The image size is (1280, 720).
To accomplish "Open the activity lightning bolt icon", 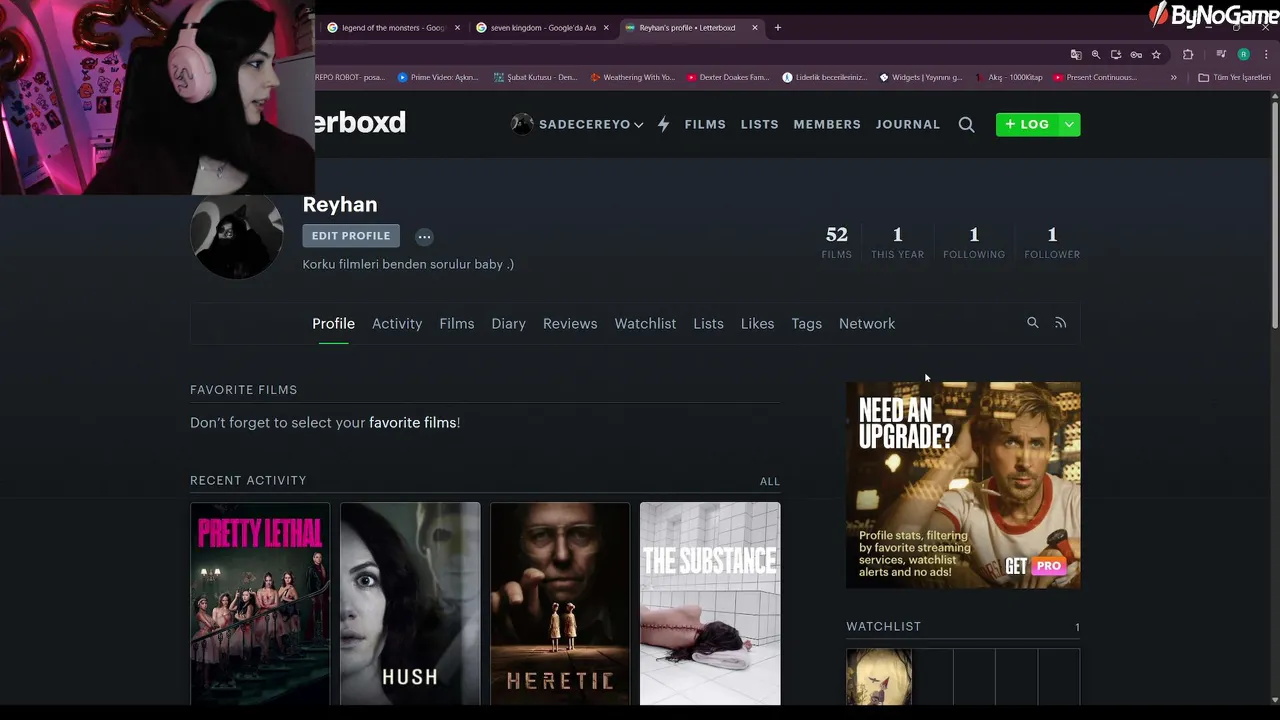I will [663, 125].
